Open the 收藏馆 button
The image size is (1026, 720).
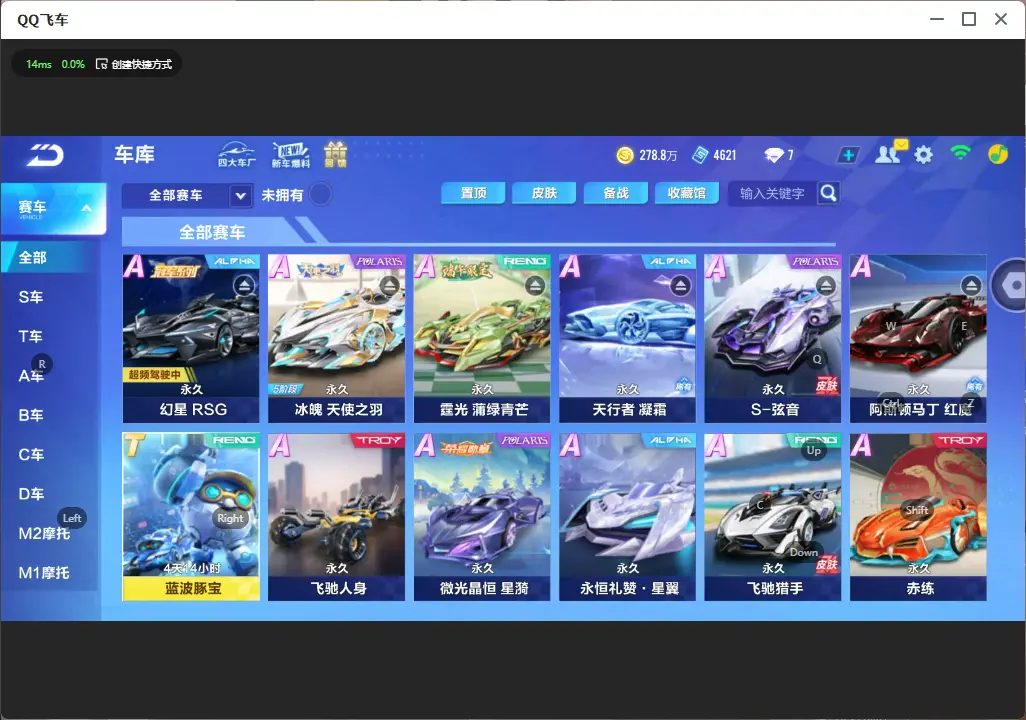686,193
